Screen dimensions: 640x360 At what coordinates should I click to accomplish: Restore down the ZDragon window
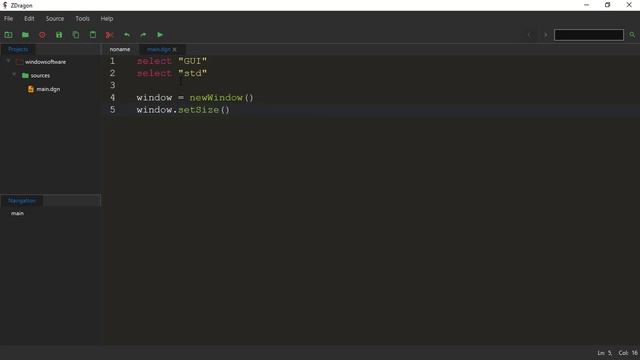click(x=607, y=5)
